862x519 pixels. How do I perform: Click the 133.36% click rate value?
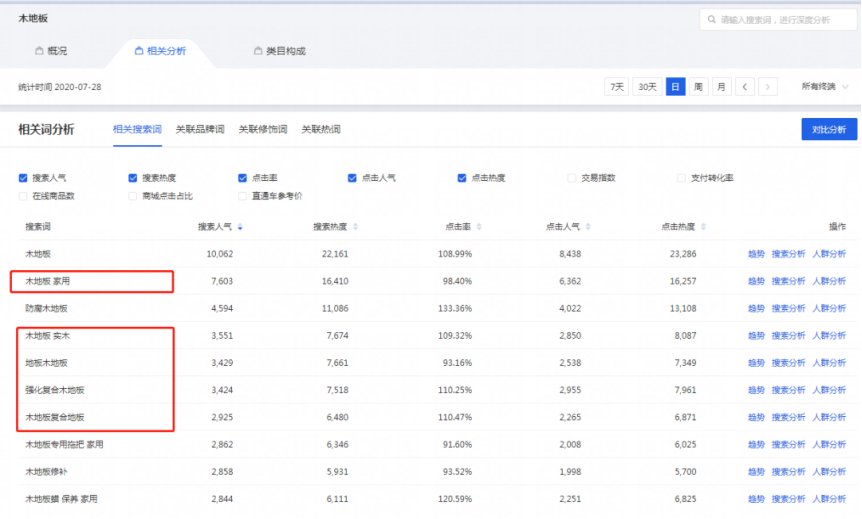(x=455, y=308)
